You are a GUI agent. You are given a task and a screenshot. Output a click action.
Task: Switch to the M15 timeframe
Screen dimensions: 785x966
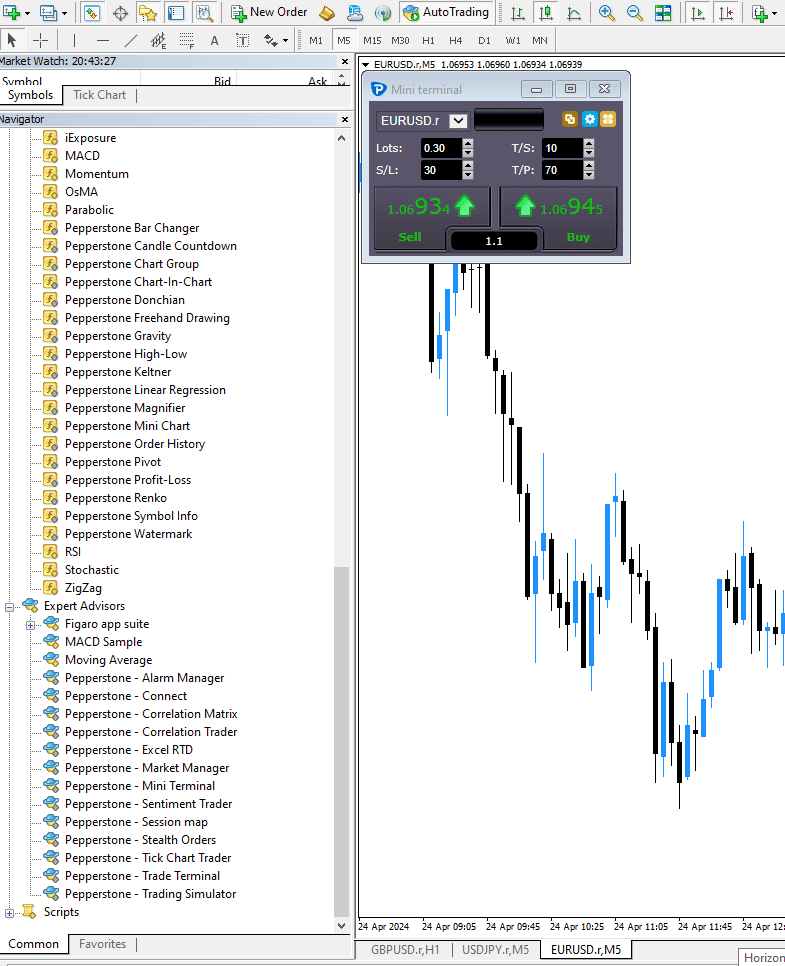372,41
